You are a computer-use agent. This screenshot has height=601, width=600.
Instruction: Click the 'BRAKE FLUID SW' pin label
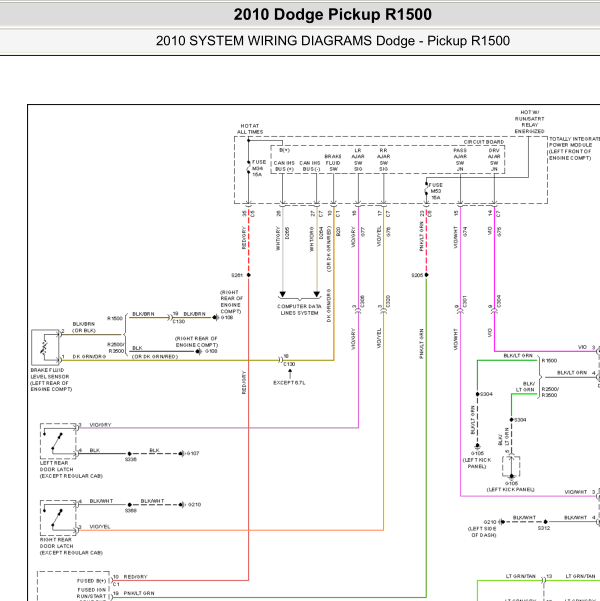[x=333, y=163]
